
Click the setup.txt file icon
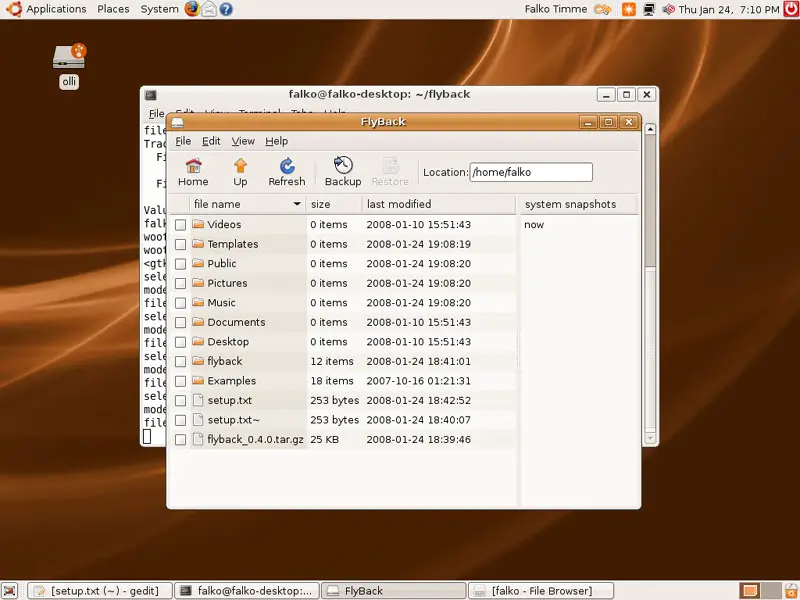click(198, 400)
